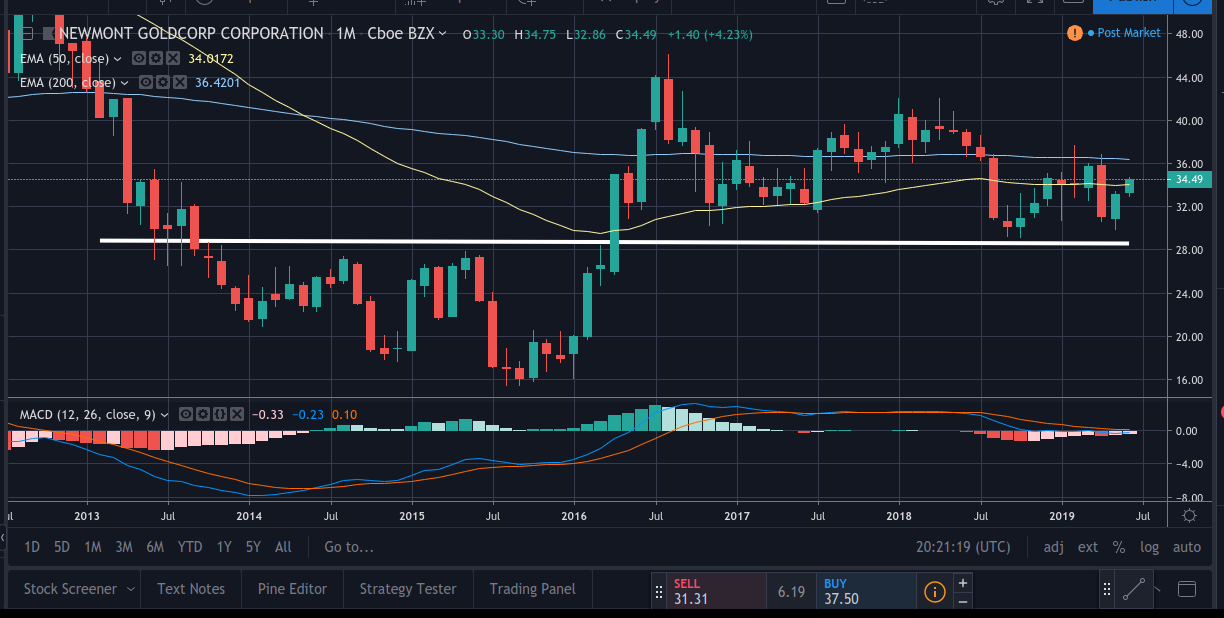
Task: Show All date range
Action: coord(283,547)
